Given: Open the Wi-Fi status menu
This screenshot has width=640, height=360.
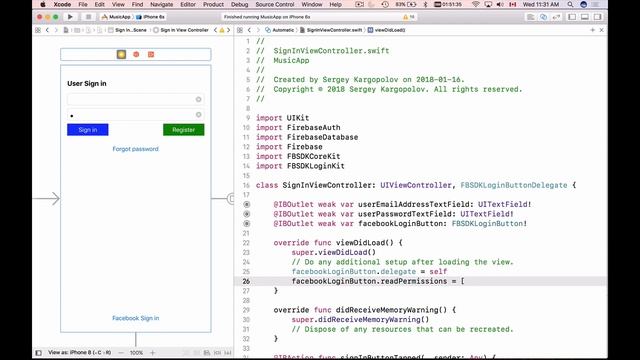Looking at the screenshot, I should click(476, 4).
